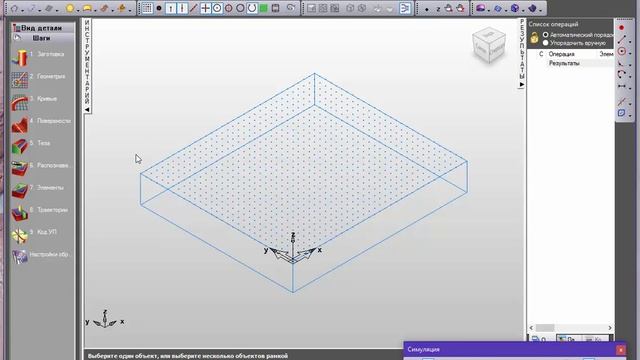Click the Операция column header
Viewport: 640px width, 360px height.
click(x=561, y=54)
